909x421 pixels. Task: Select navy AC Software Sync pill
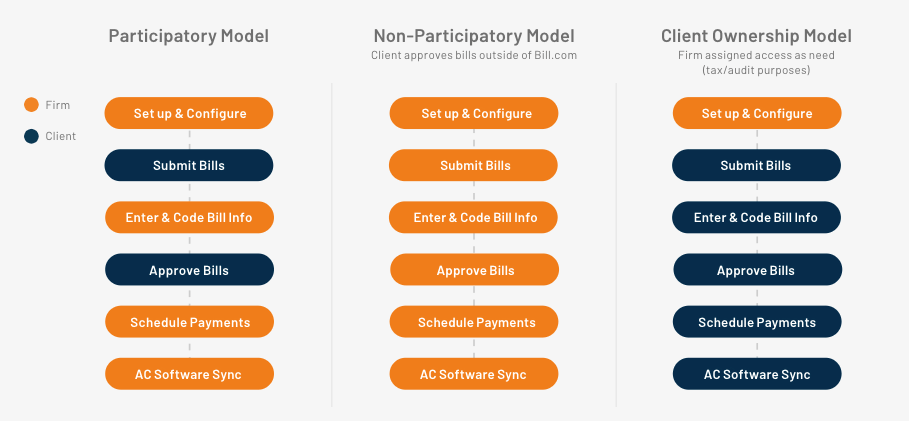[757, 374]
